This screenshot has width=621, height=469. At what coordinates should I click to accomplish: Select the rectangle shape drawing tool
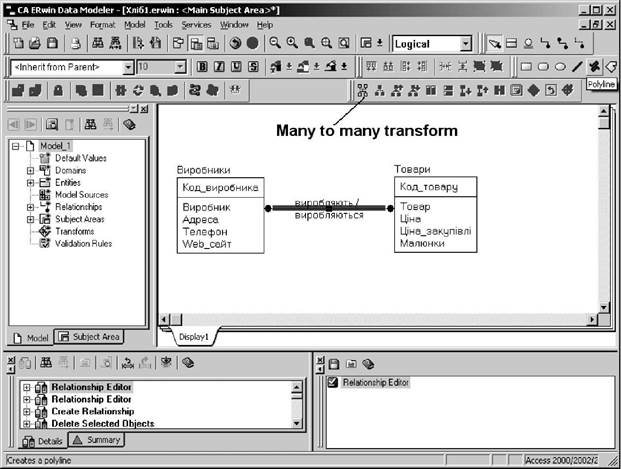525,67
